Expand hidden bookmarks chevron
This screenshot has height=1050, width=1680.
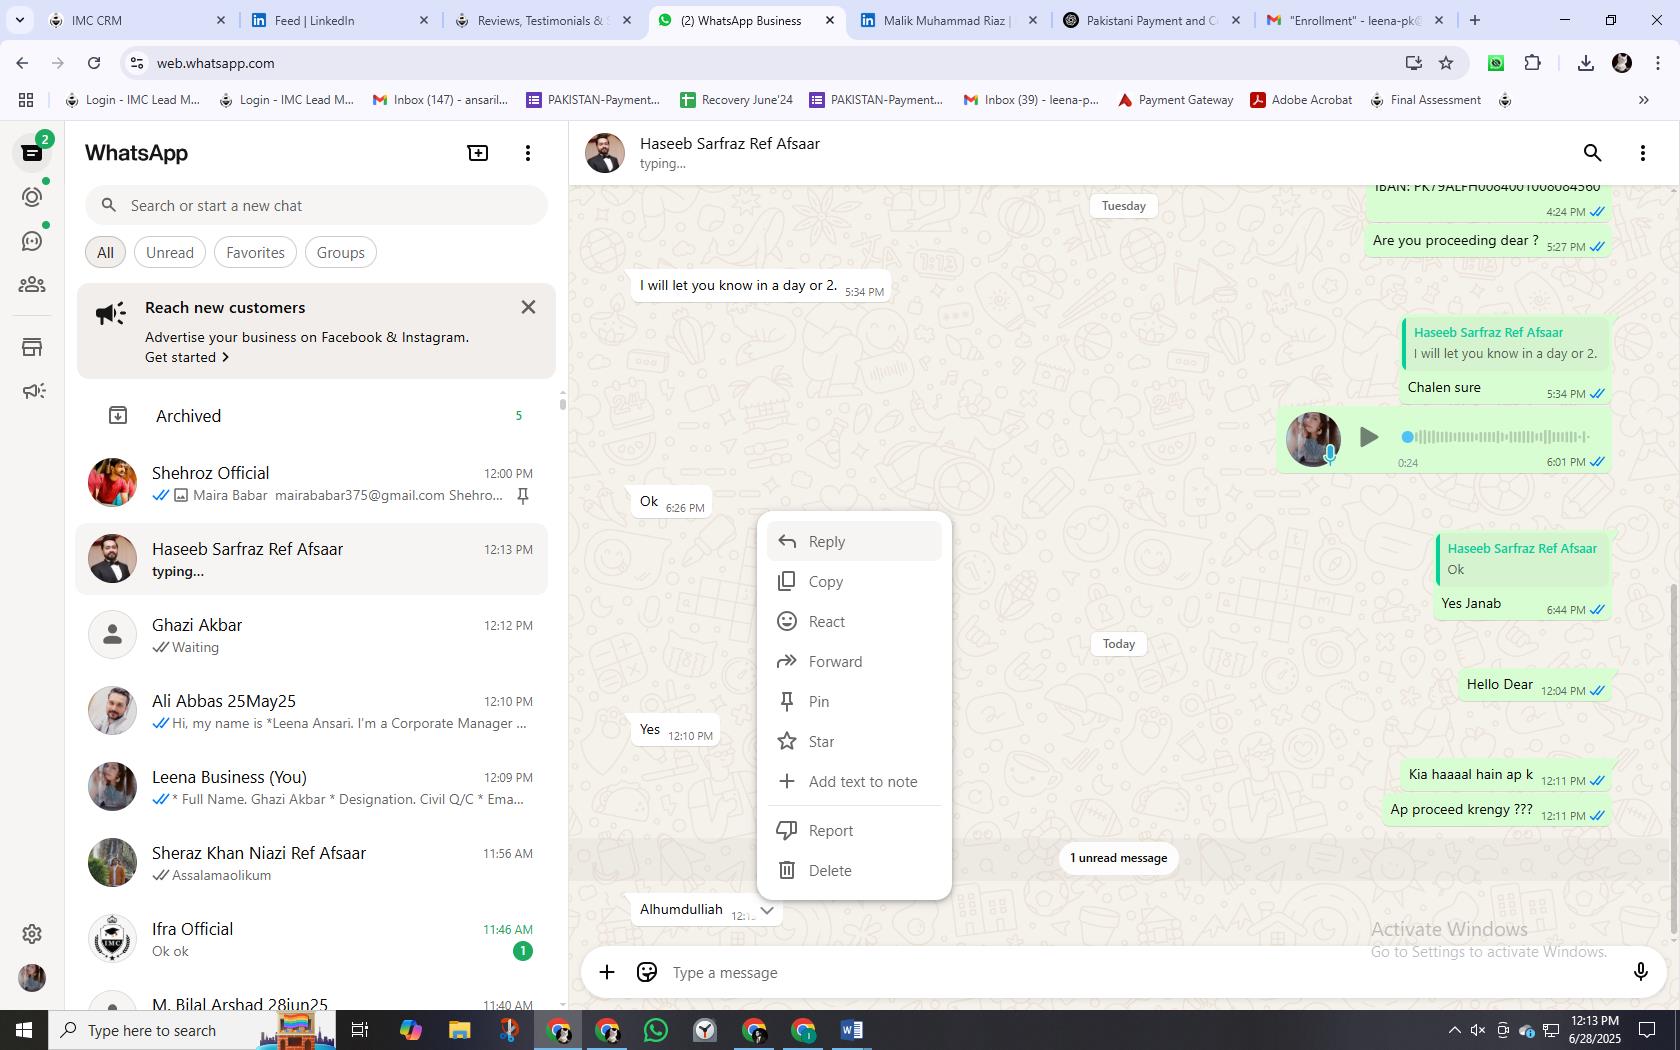click(x=1643, y=100)
